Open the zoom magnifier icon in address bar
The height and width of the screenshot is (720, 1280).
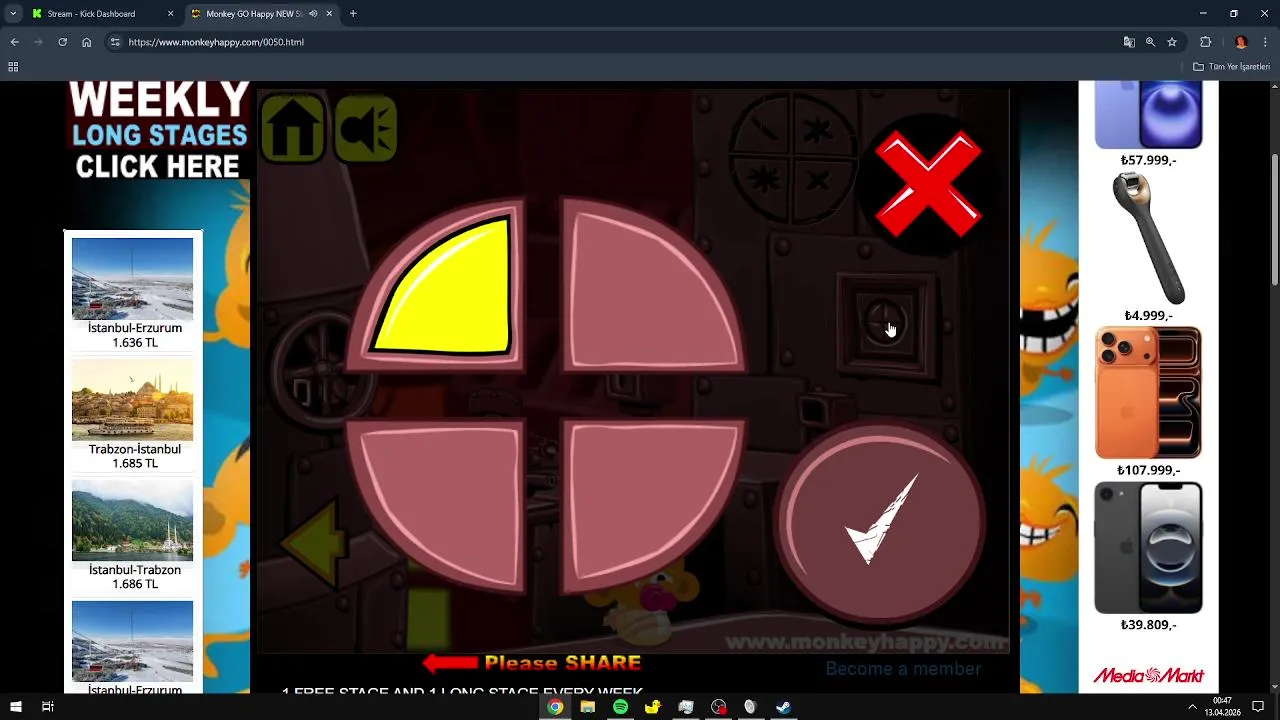(1150, 42)
